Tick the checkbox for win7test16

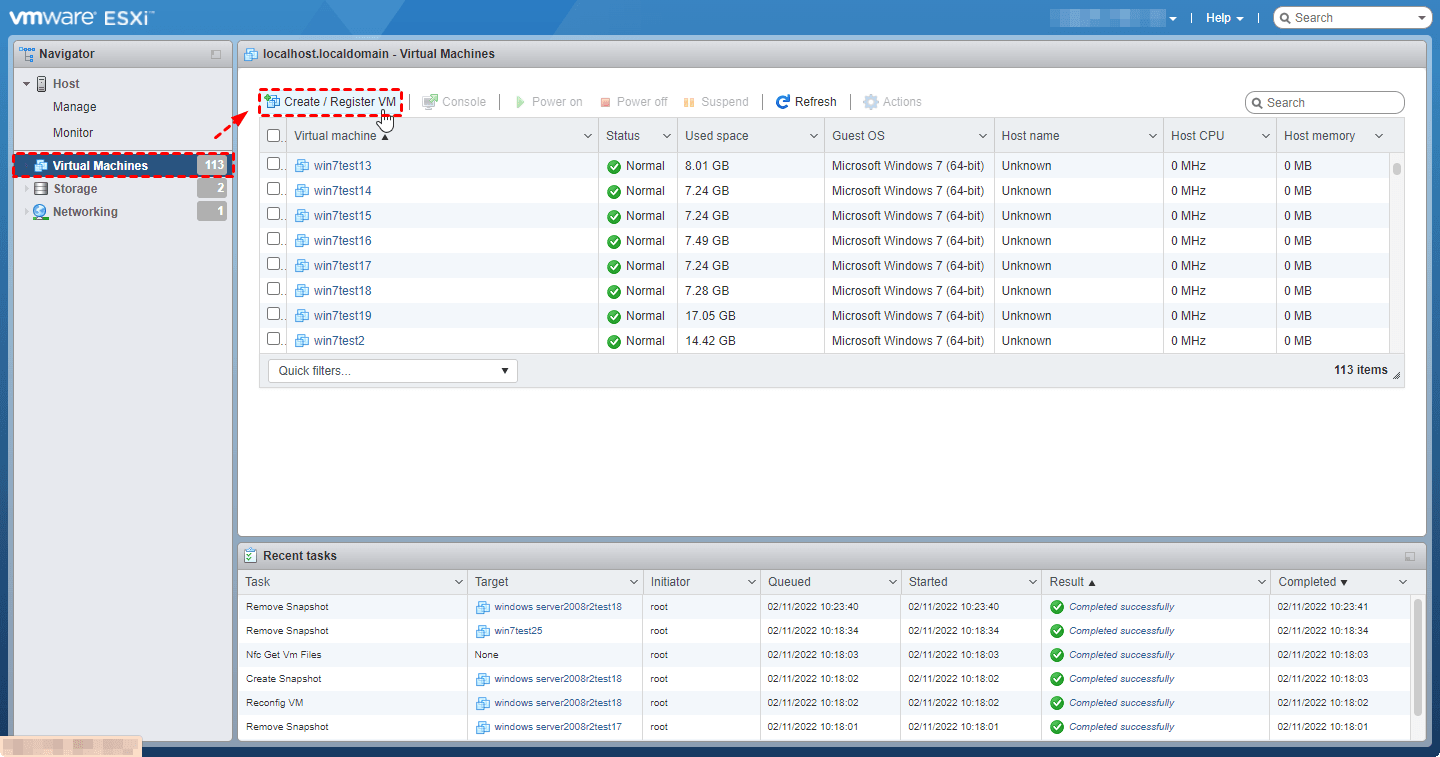pos(274,239)
